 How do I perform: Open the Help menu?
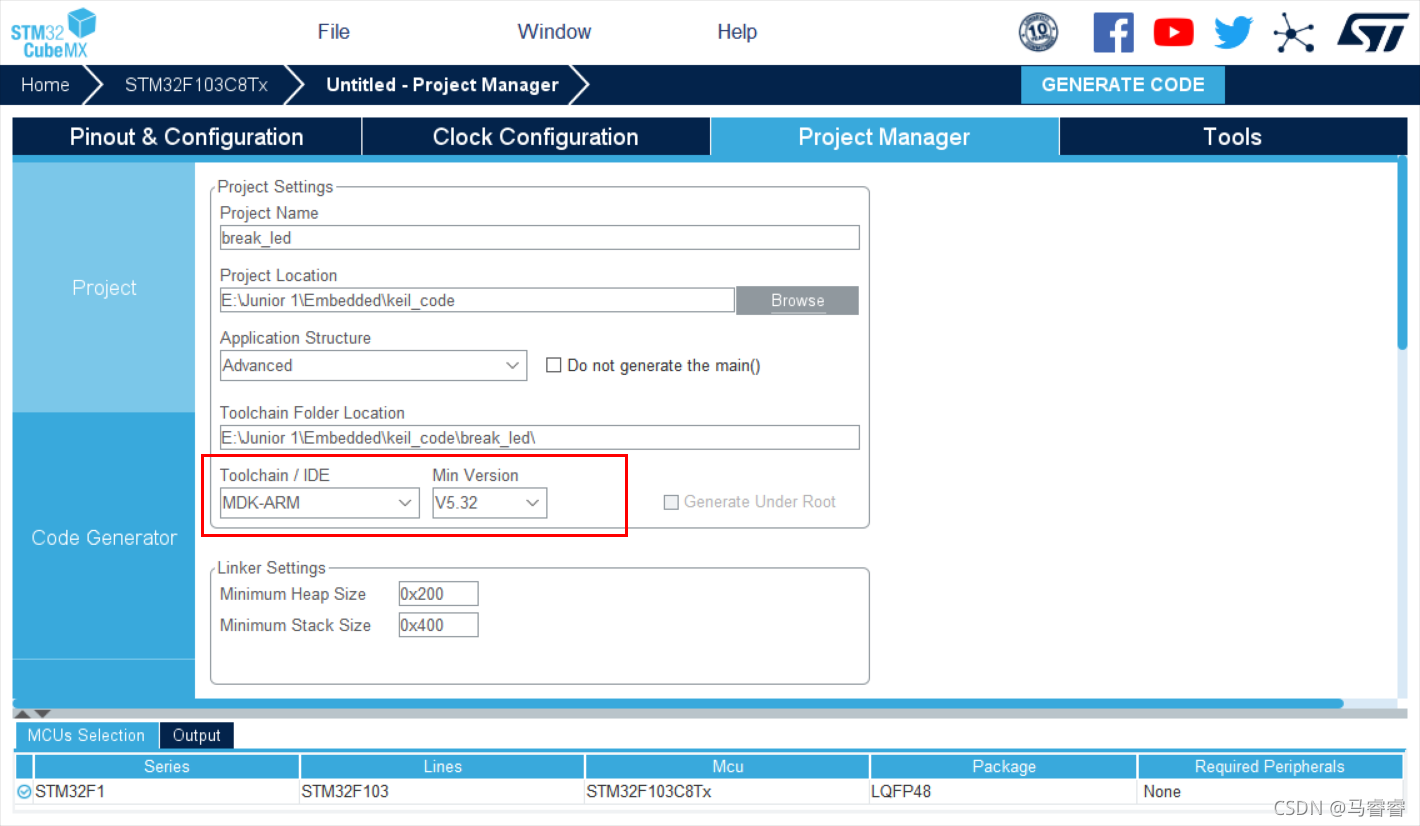coord(737,31)
